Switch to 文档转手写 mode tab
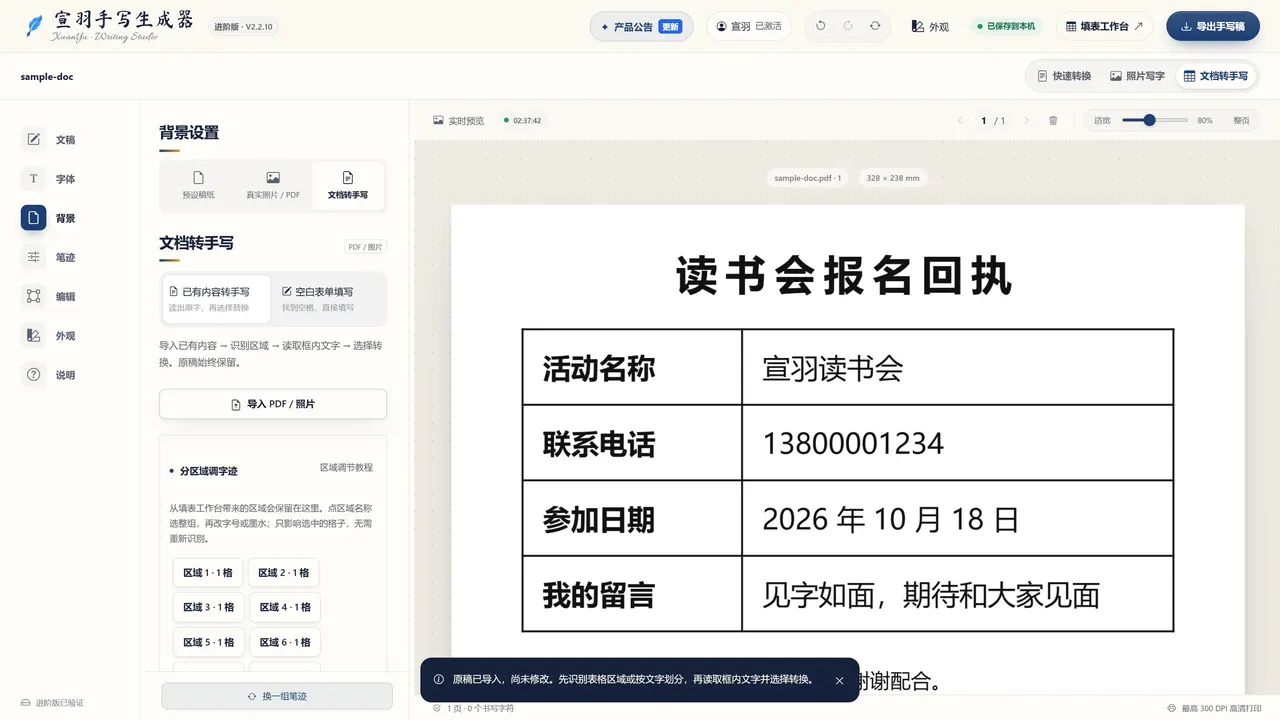The height and width of the screenshot is (720, 1280). tap(1215, 76)
